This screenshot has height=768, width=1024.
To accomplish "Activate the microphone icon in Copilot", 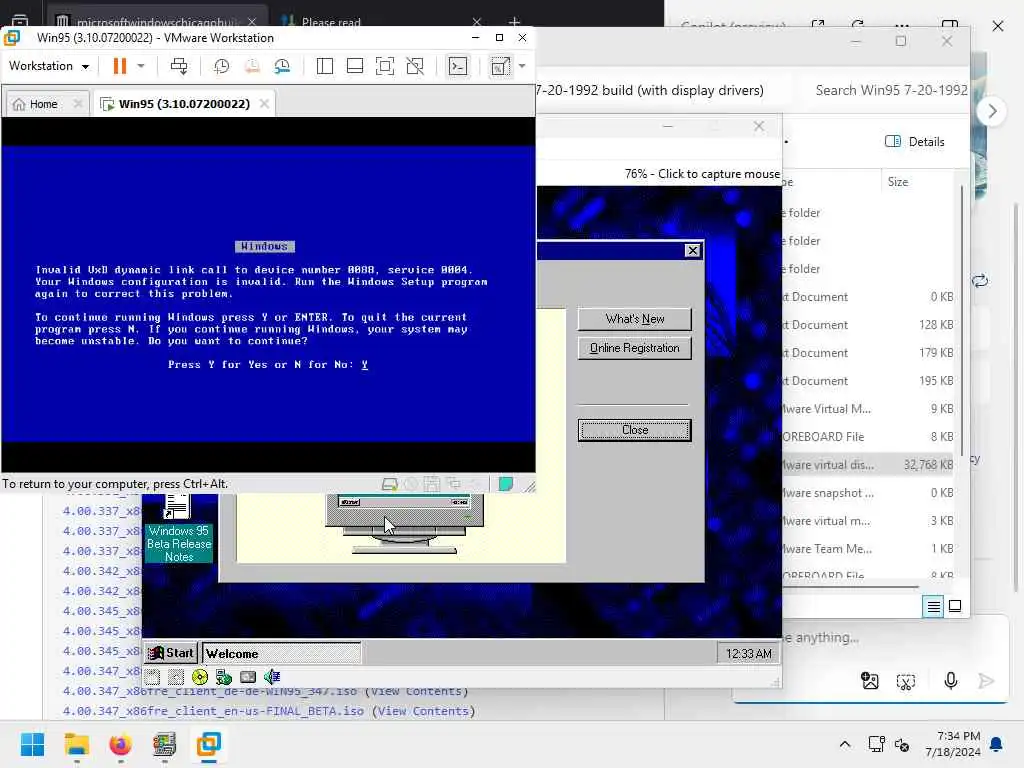I will coord(951,681).
